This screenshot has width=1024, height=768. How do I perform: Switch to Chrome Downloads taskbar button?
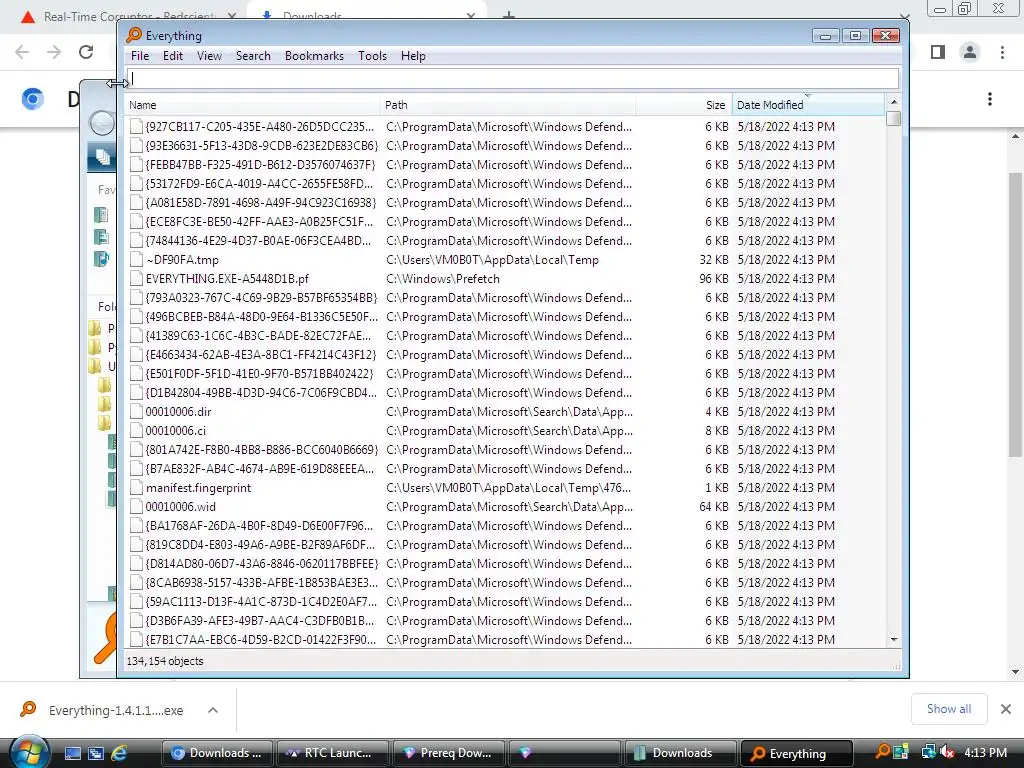coord(217,753)
